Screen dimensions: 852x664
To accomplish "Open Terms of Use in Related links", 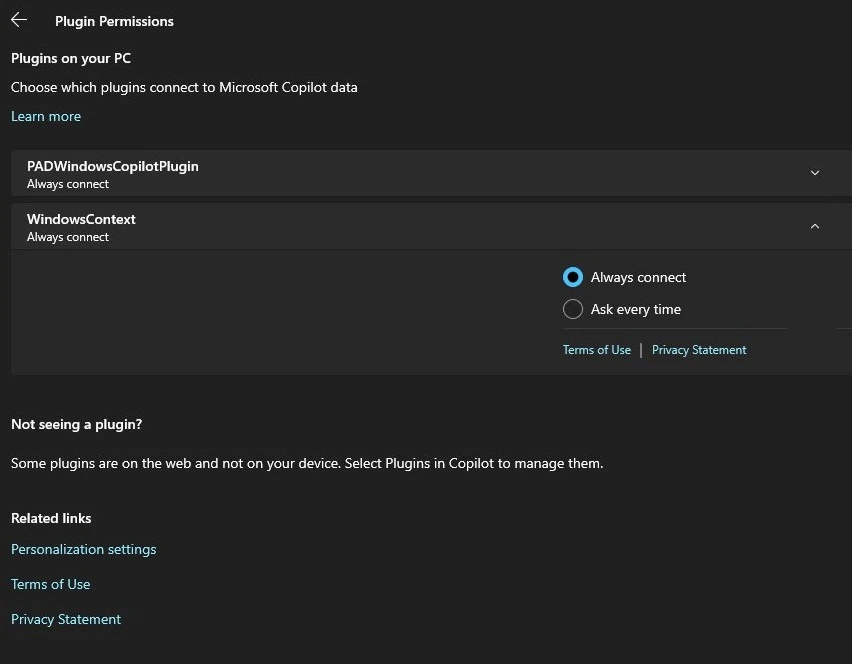I will pos(51,584).
